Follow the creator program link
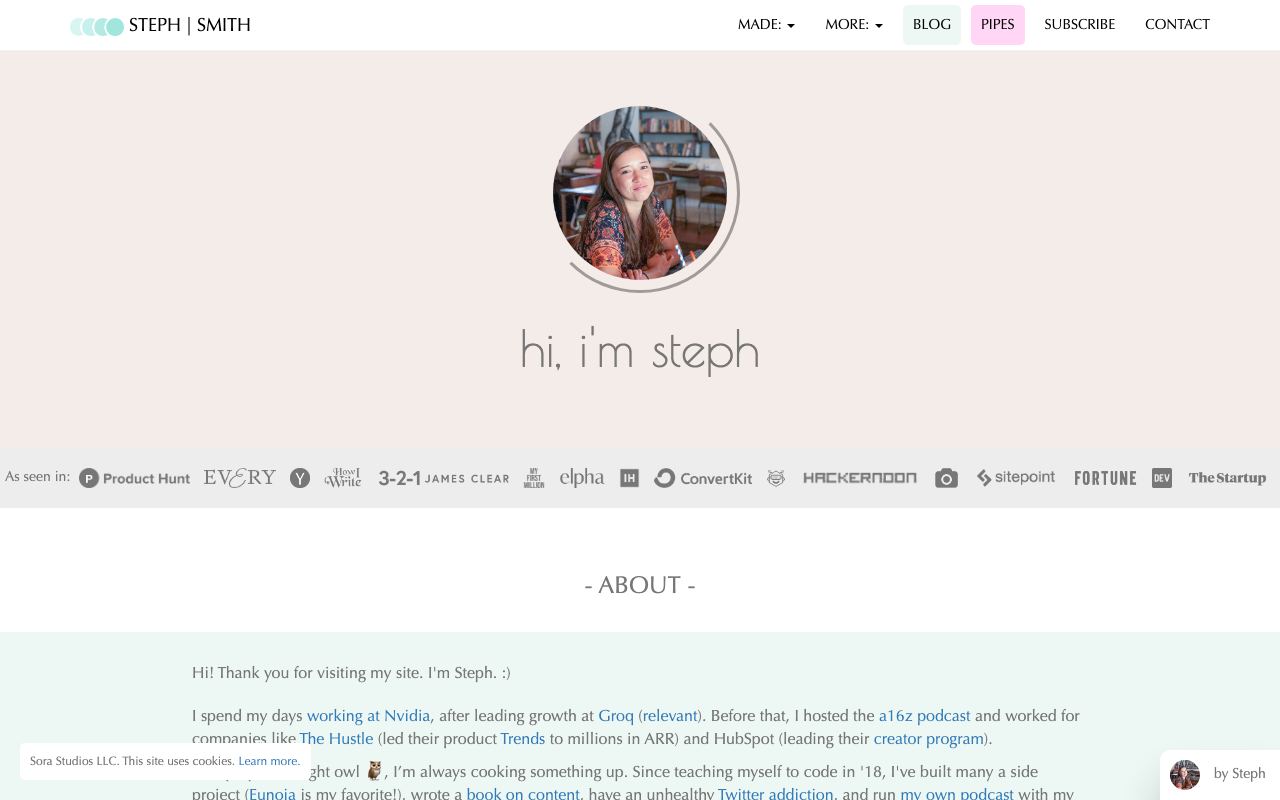This screenshot has width=1280, height=800. pos(929,739)
